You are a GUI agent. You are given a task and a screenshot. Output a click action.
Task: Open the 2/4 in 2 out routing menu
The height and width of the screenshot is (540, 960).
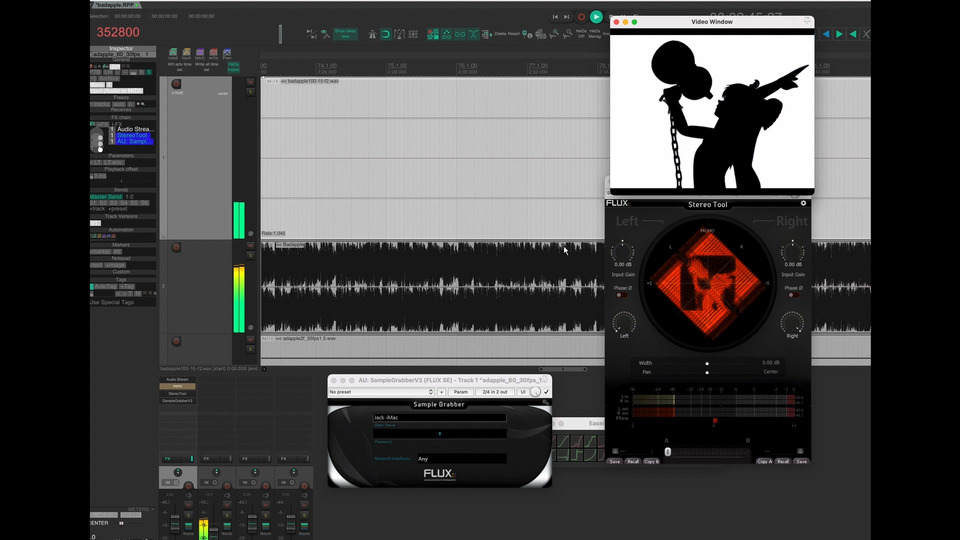coord(495,392)
